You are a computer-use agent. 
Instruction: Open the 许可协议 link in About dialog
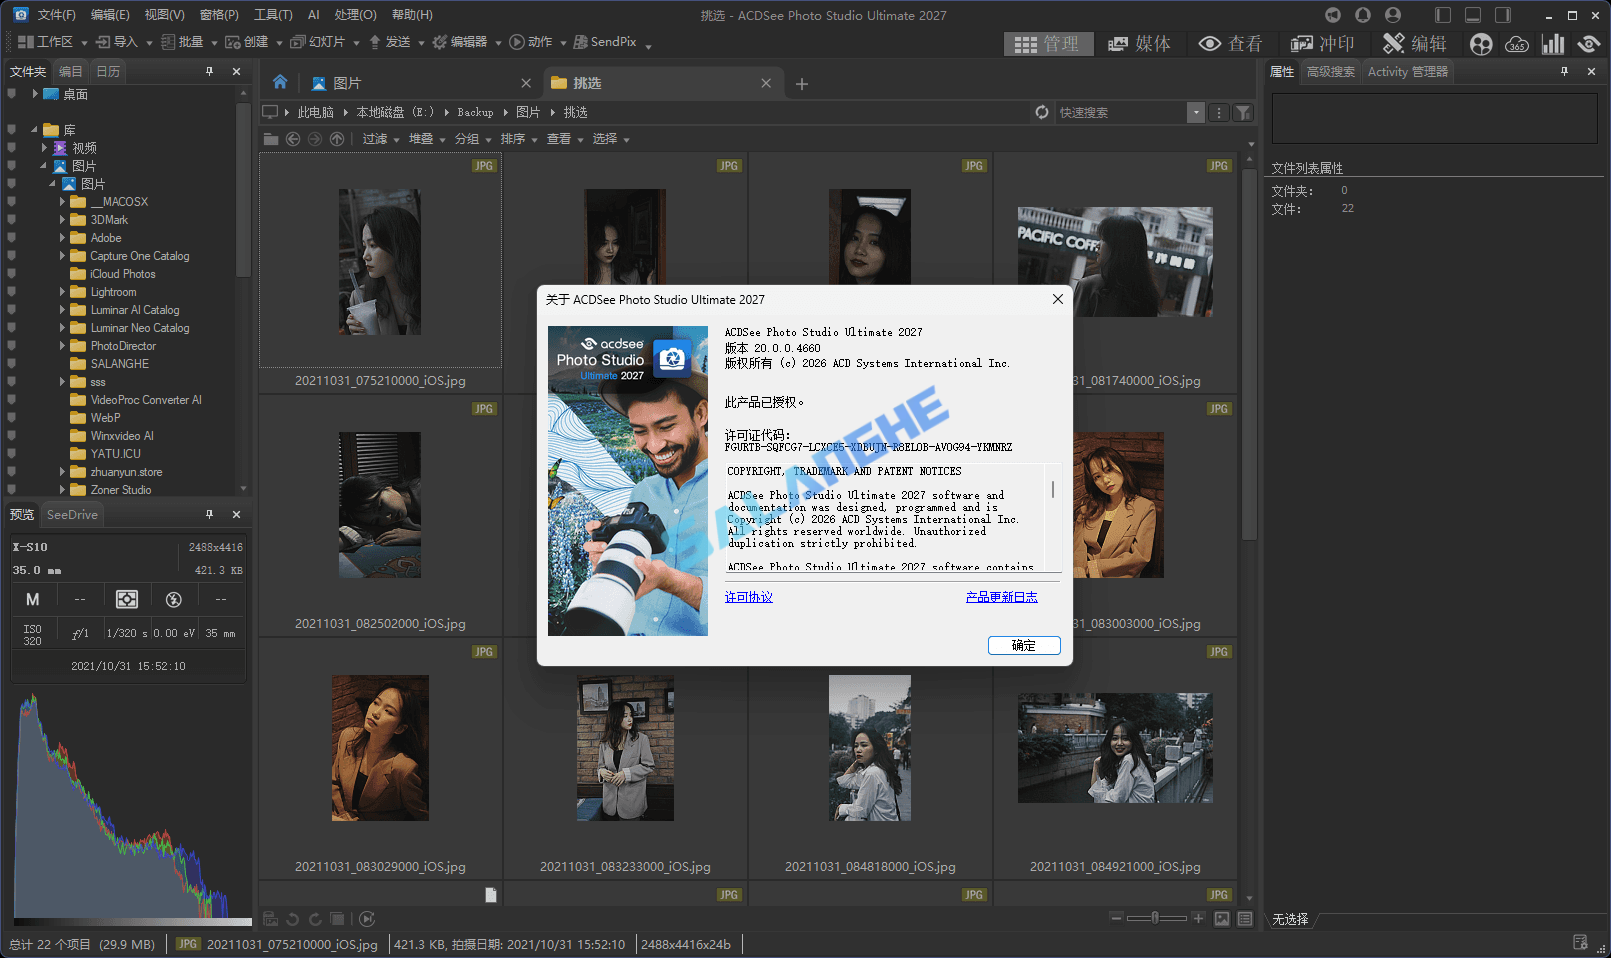[749, 597]
